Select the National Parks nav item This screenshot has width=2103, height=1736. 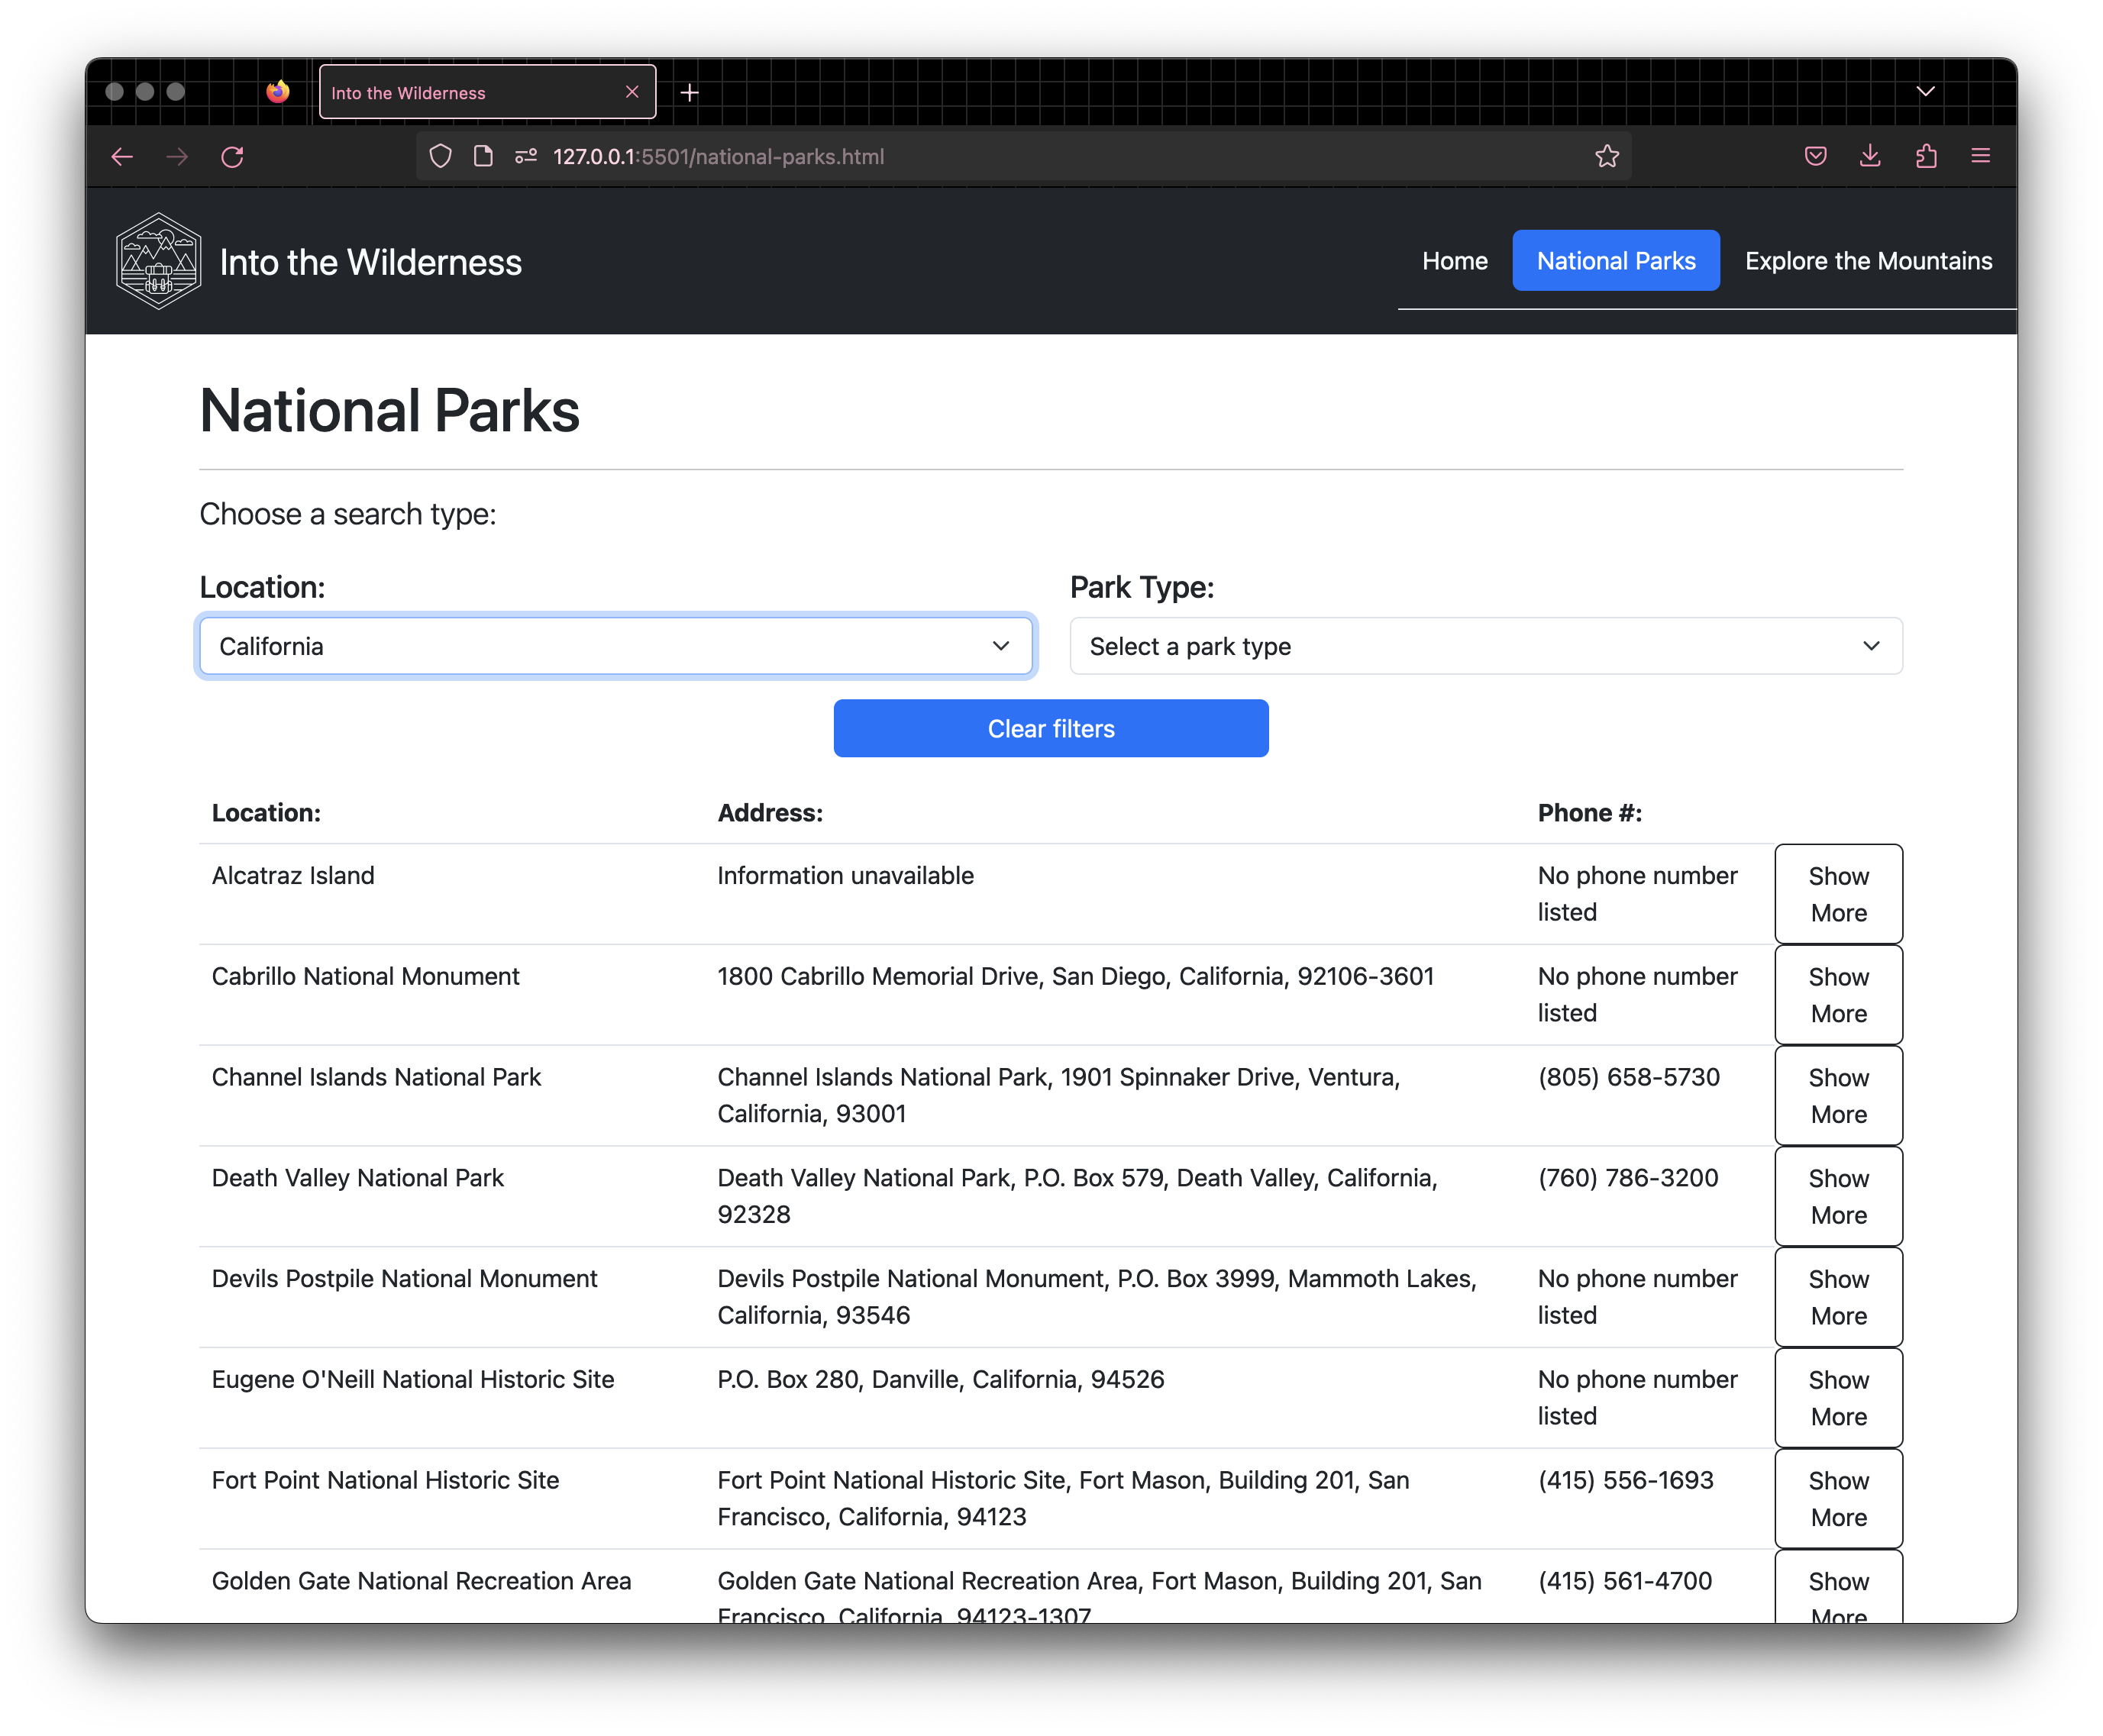click(1615, 261)
